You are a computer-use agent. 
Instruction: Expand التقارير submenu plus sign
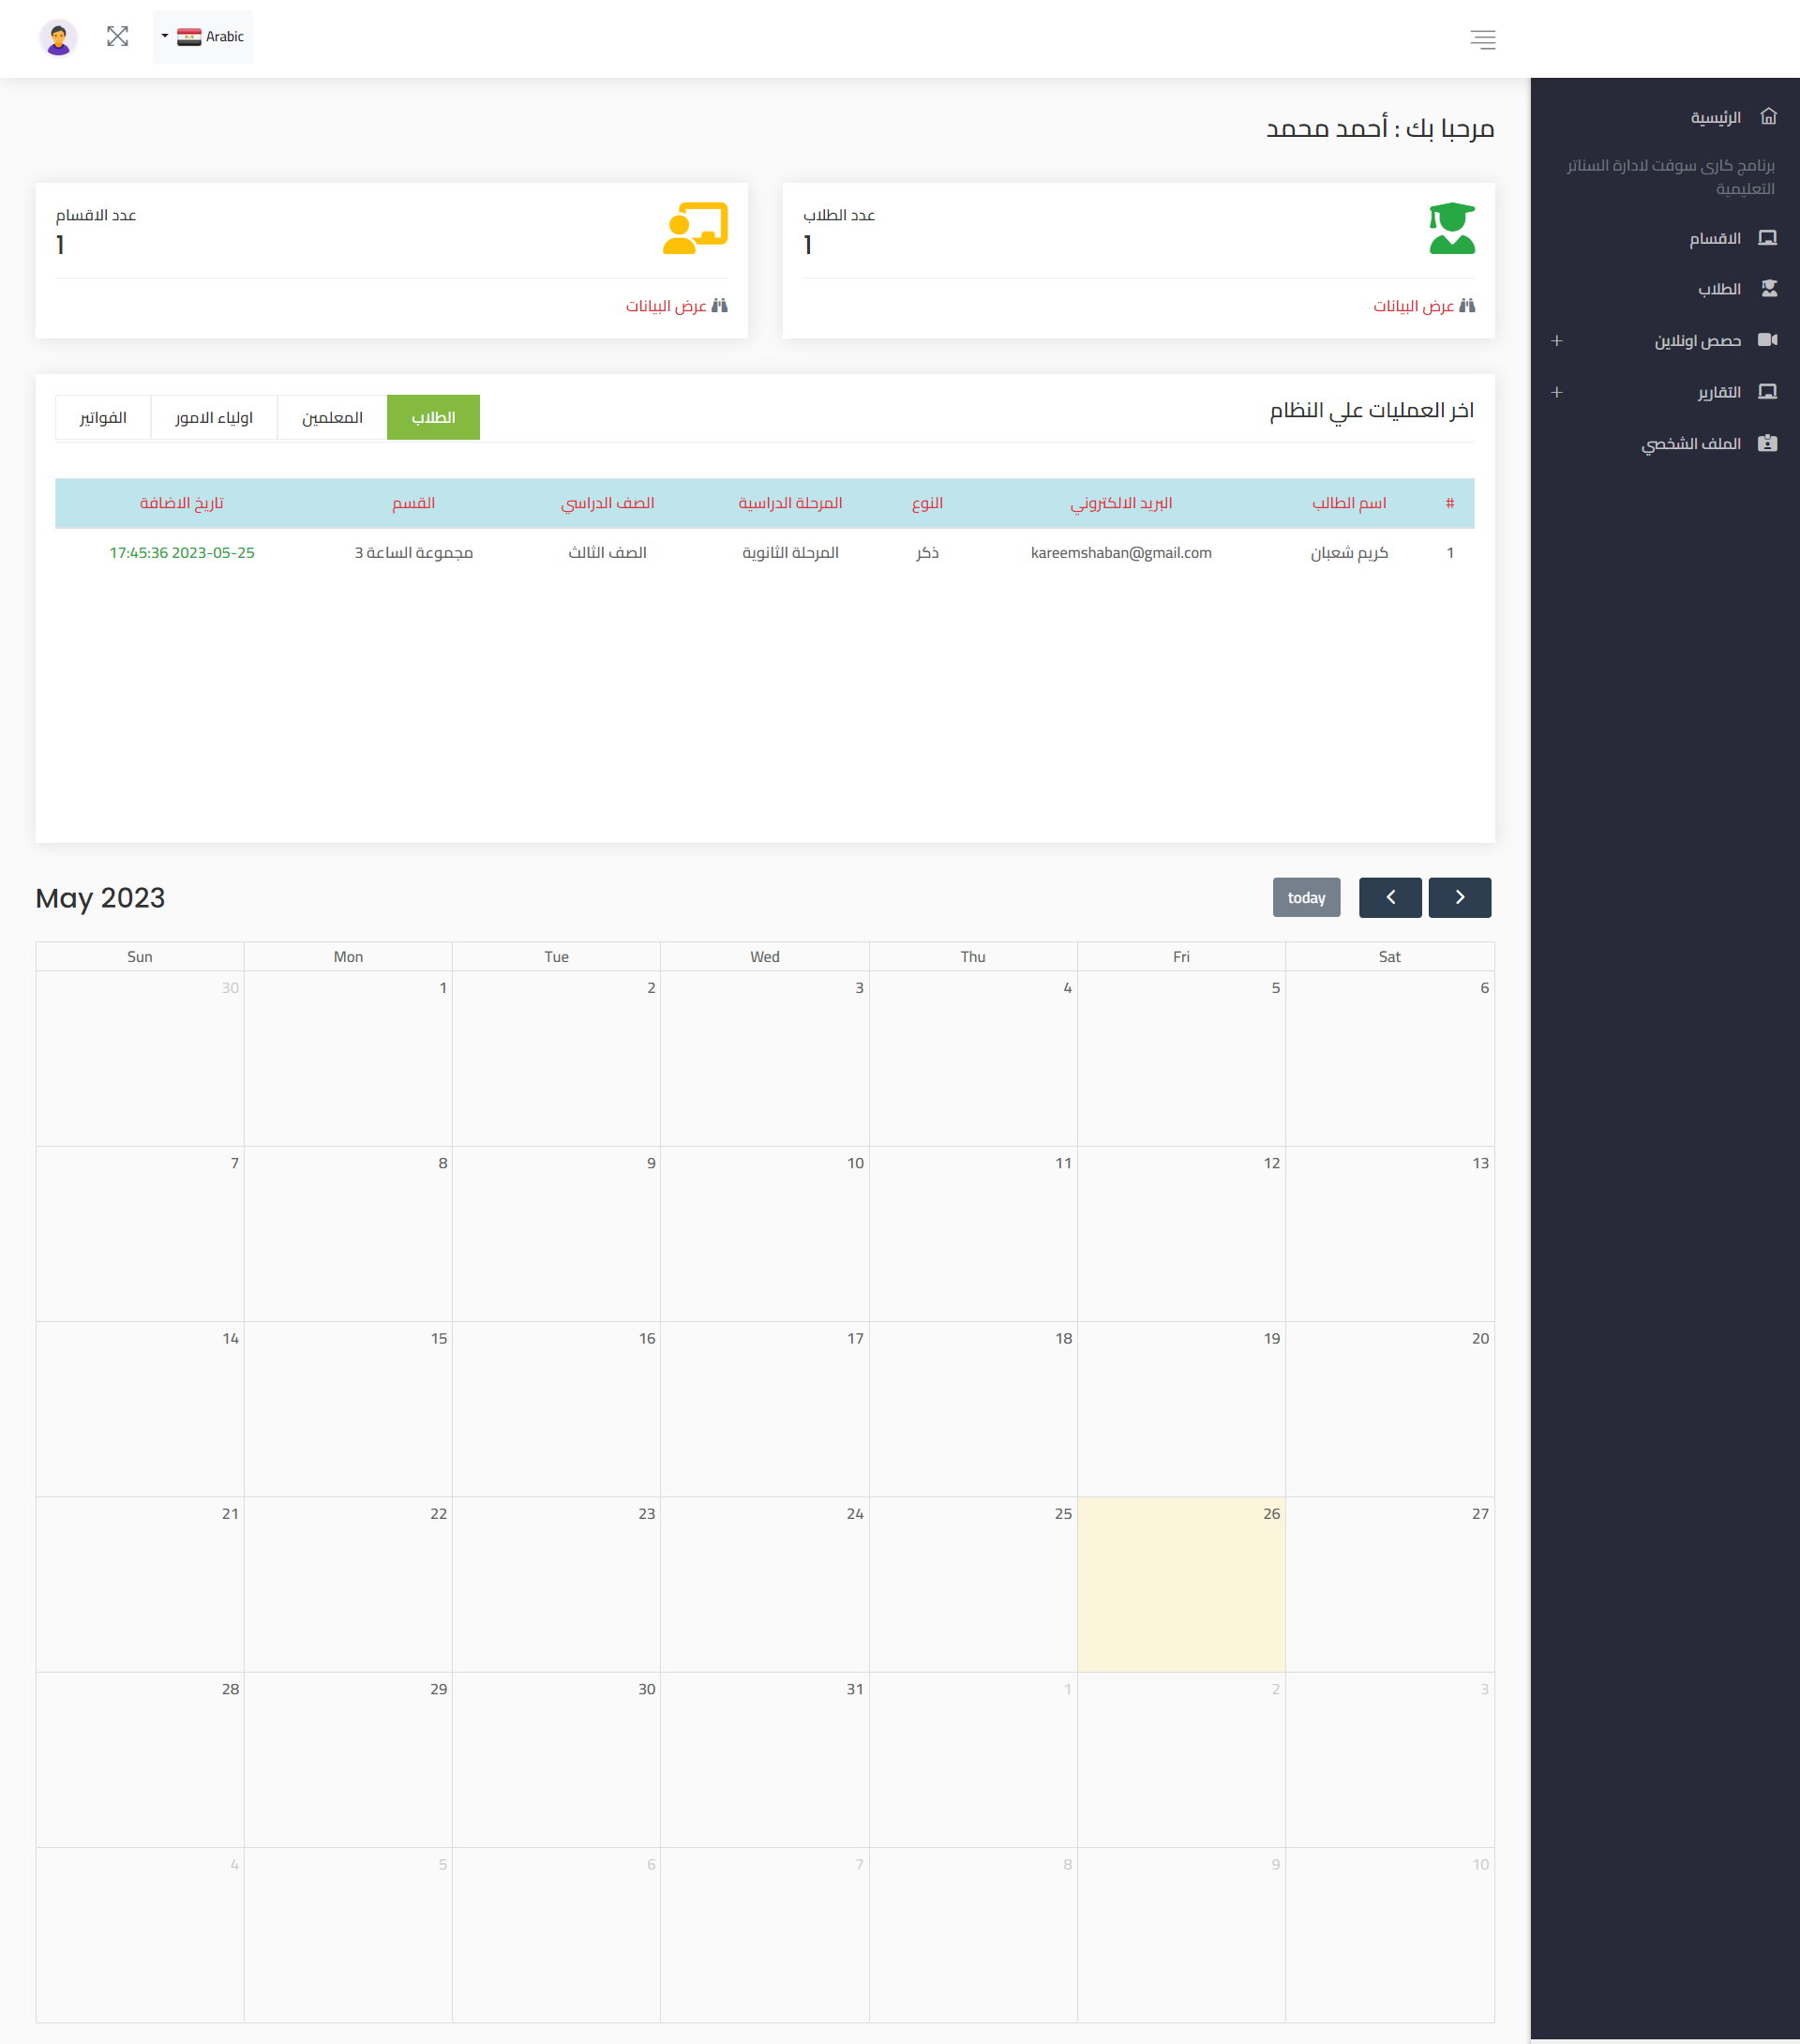pyautogui.click(x=1556, y=392)
